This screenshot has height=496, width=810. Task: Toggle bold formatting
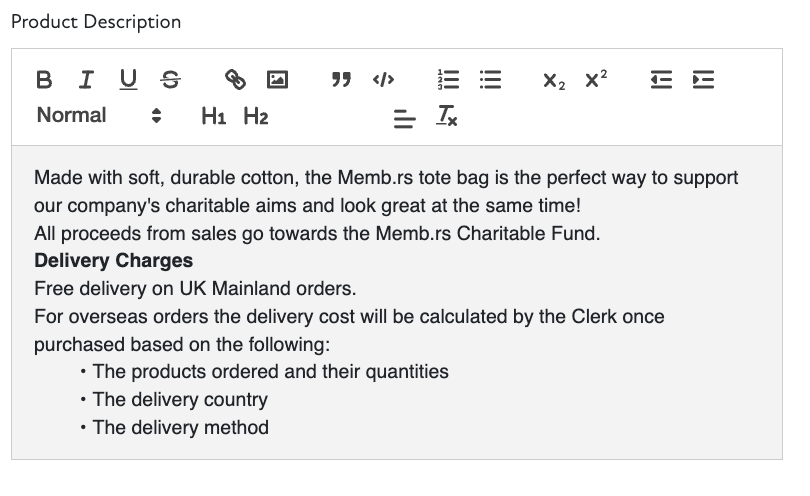(44, 80)
